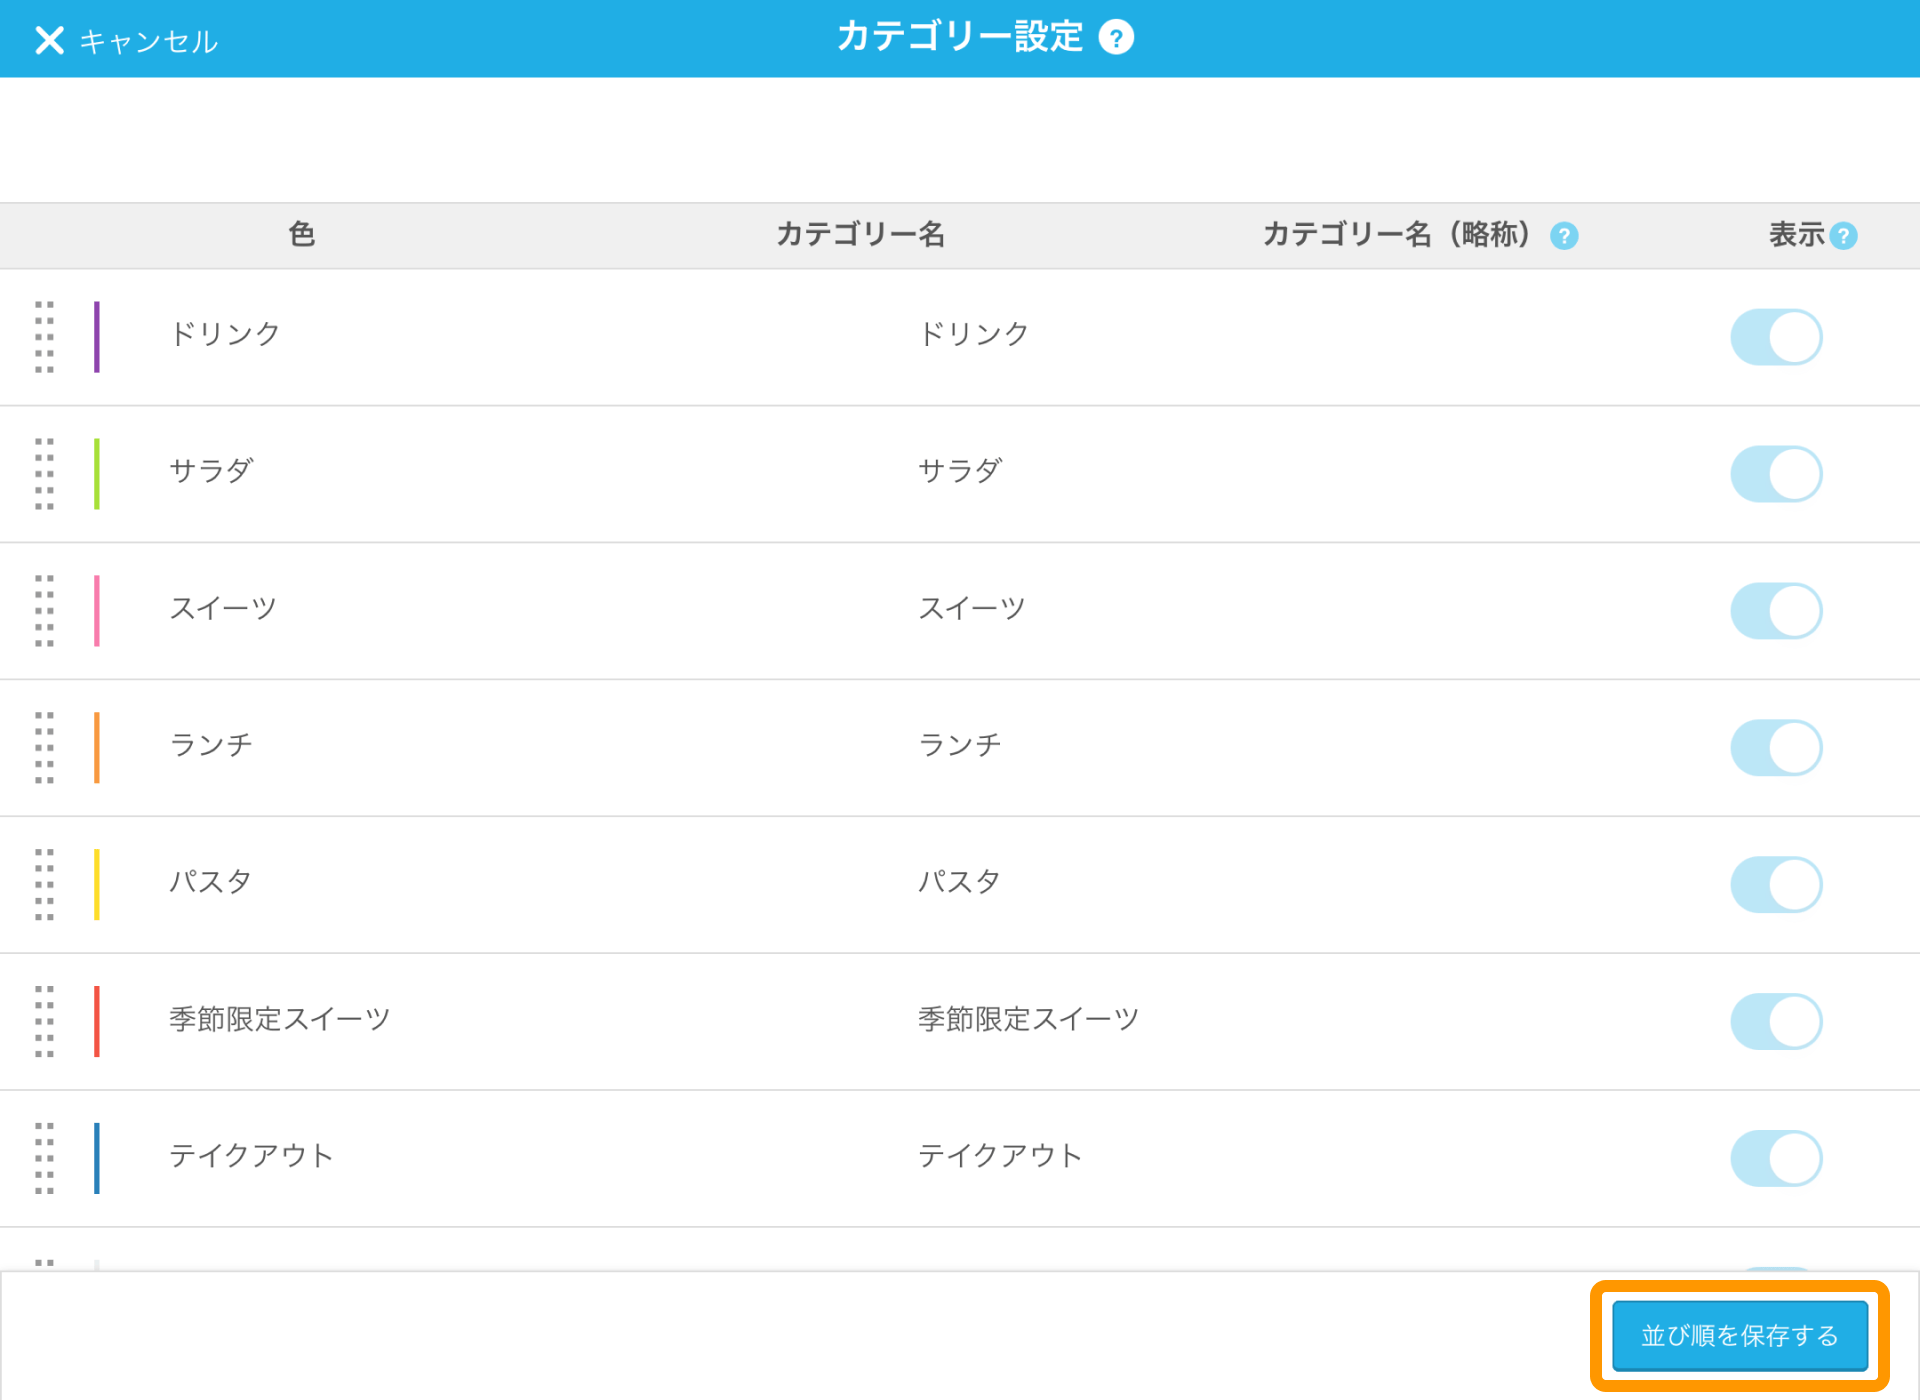Select purple color bar of ドリンク
The width and height of the screenshot is (1920, 1400).
(x=97, y=337)
